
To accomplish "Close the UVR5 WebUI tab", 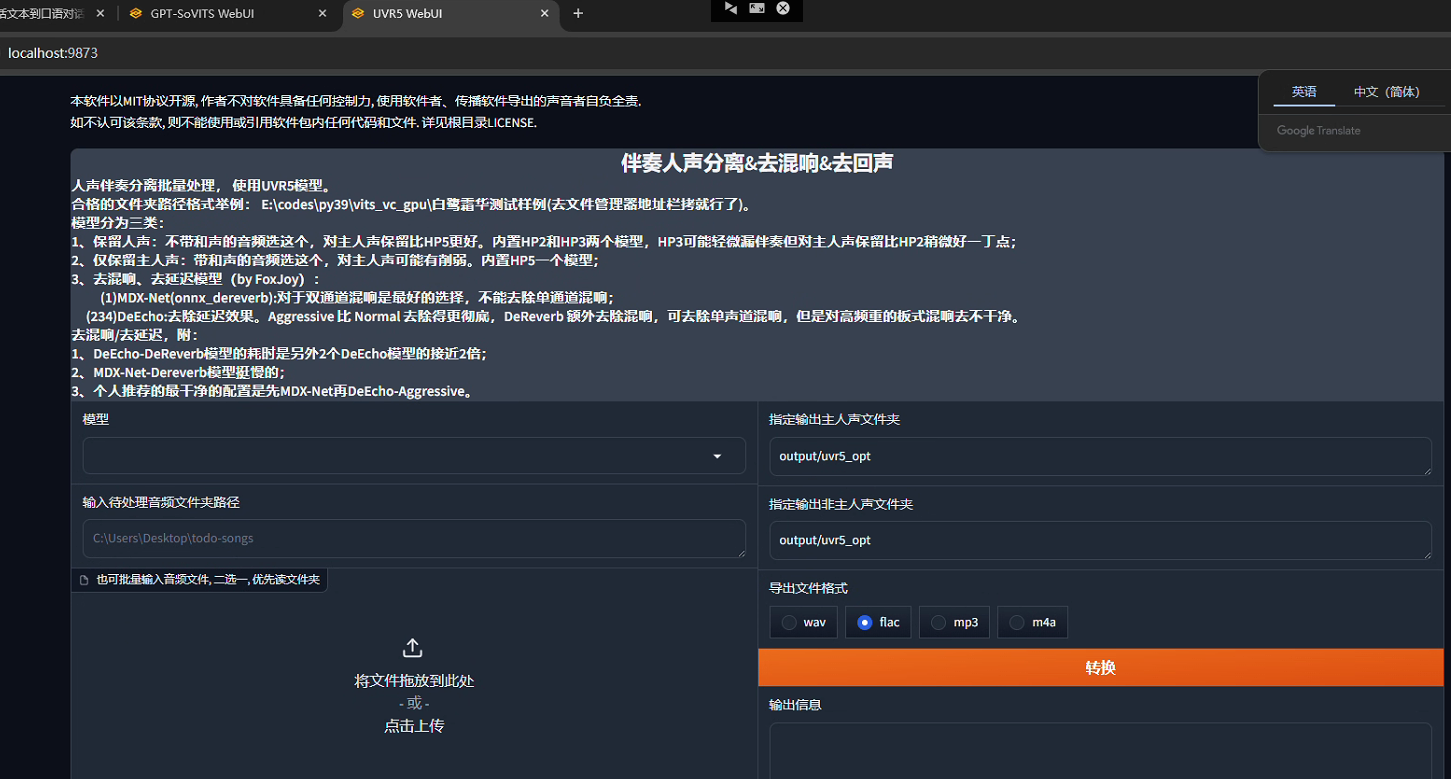I will pyautogui.click(x=544, y=14).
